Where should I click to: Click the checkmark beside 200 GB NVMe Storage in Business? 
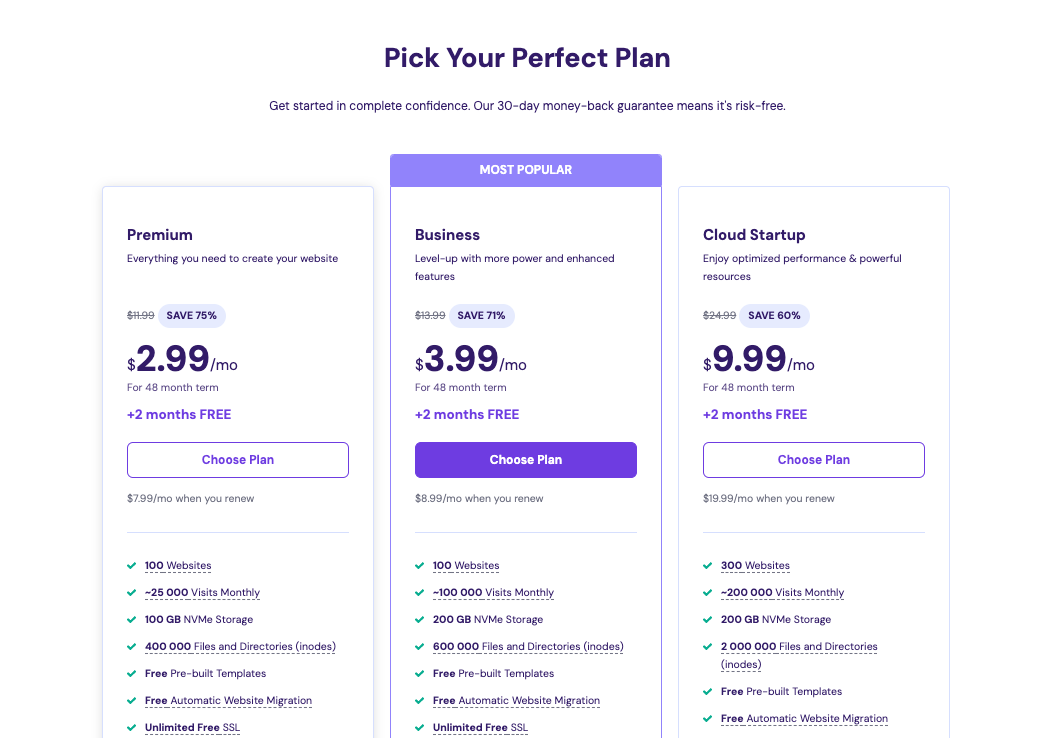click(419, 619)
